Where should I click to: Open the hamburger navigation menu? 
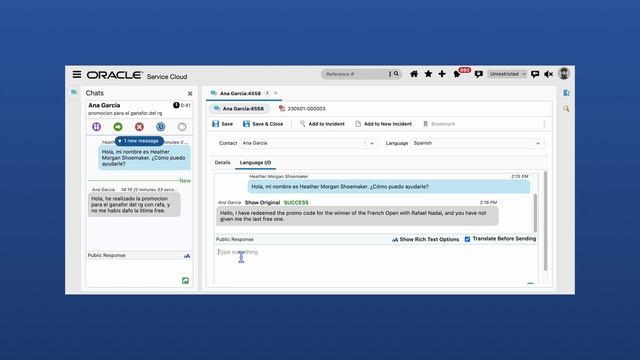[x=77, y=74]
